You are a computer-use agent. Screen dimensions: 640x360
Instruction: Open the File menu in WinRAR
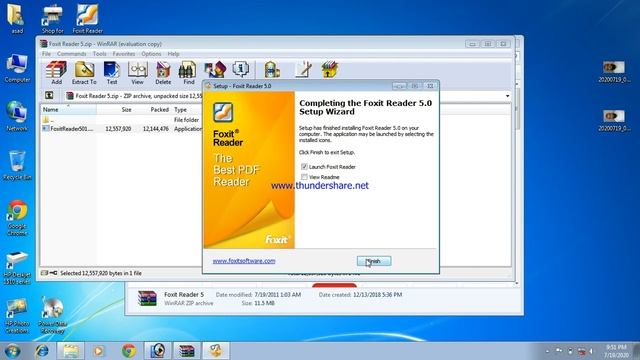[x=47, y=54]
